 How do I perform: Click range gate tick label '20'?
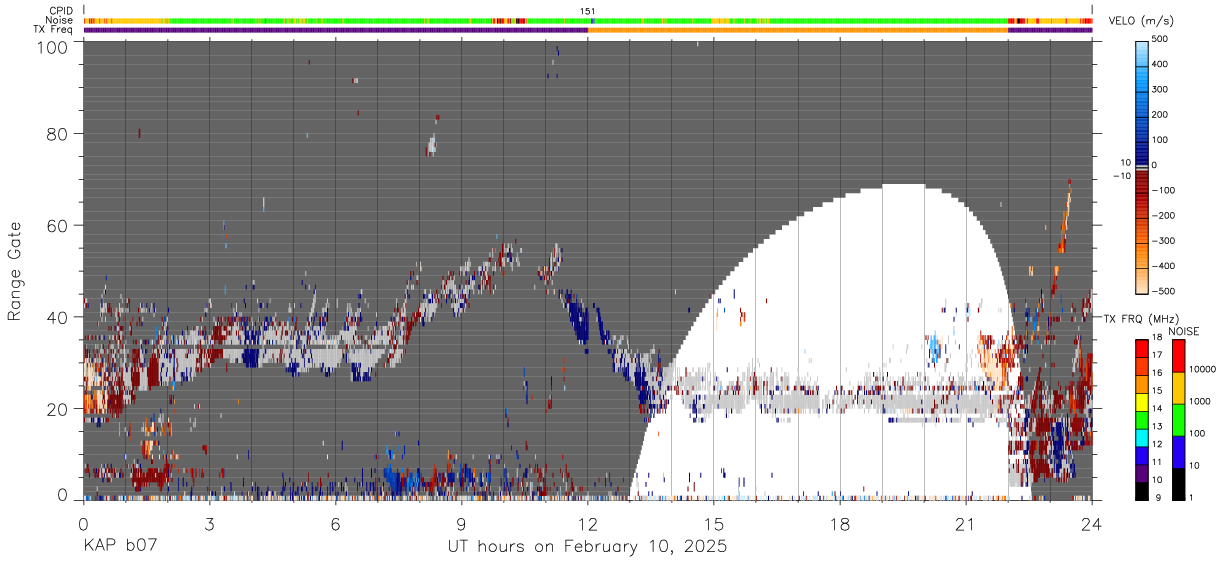click(x=59, y=408)
